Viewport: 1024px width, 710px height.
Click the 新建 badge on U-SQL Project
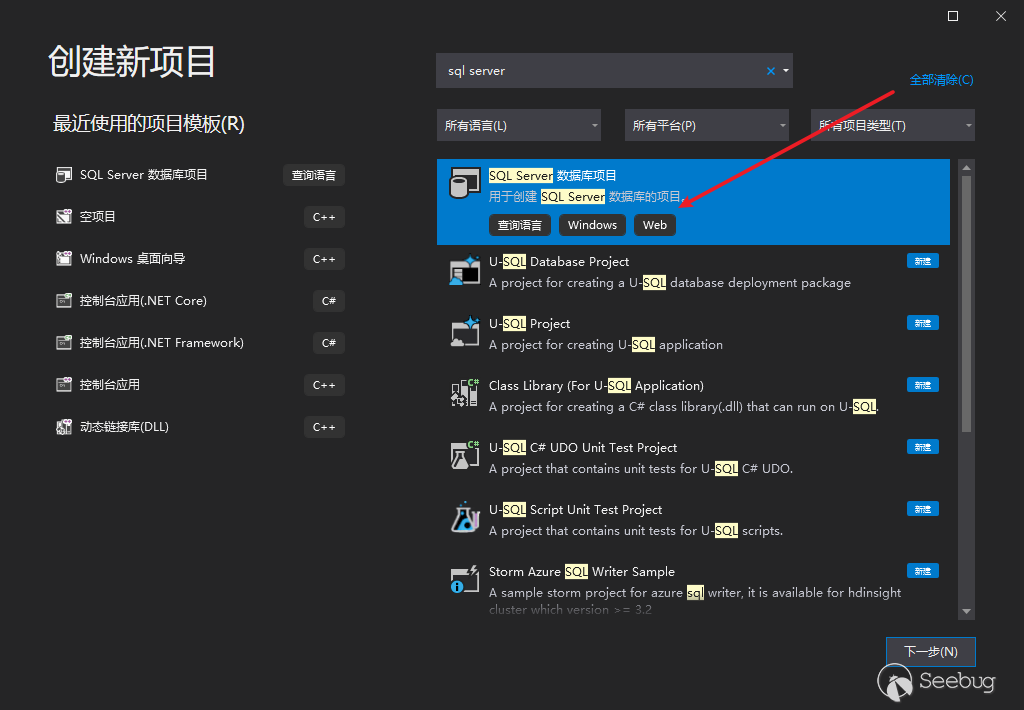922,323
